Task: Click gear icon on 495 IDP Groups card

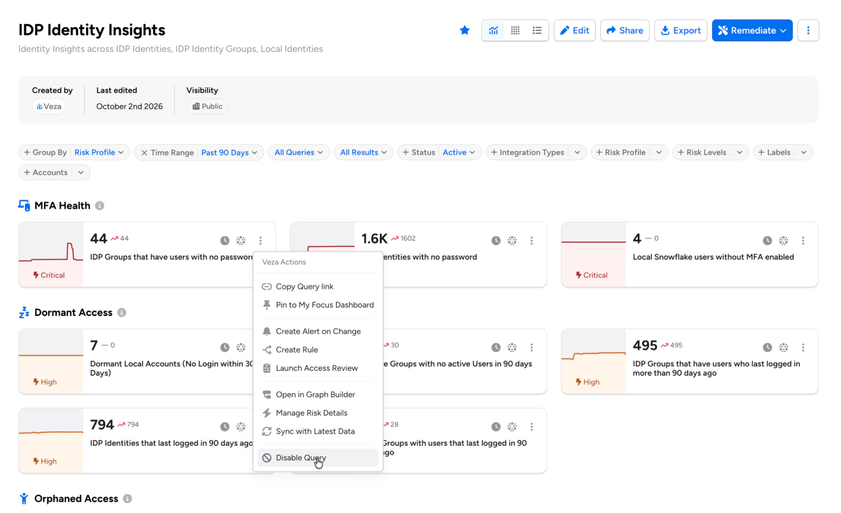Action: click(784, 347)
